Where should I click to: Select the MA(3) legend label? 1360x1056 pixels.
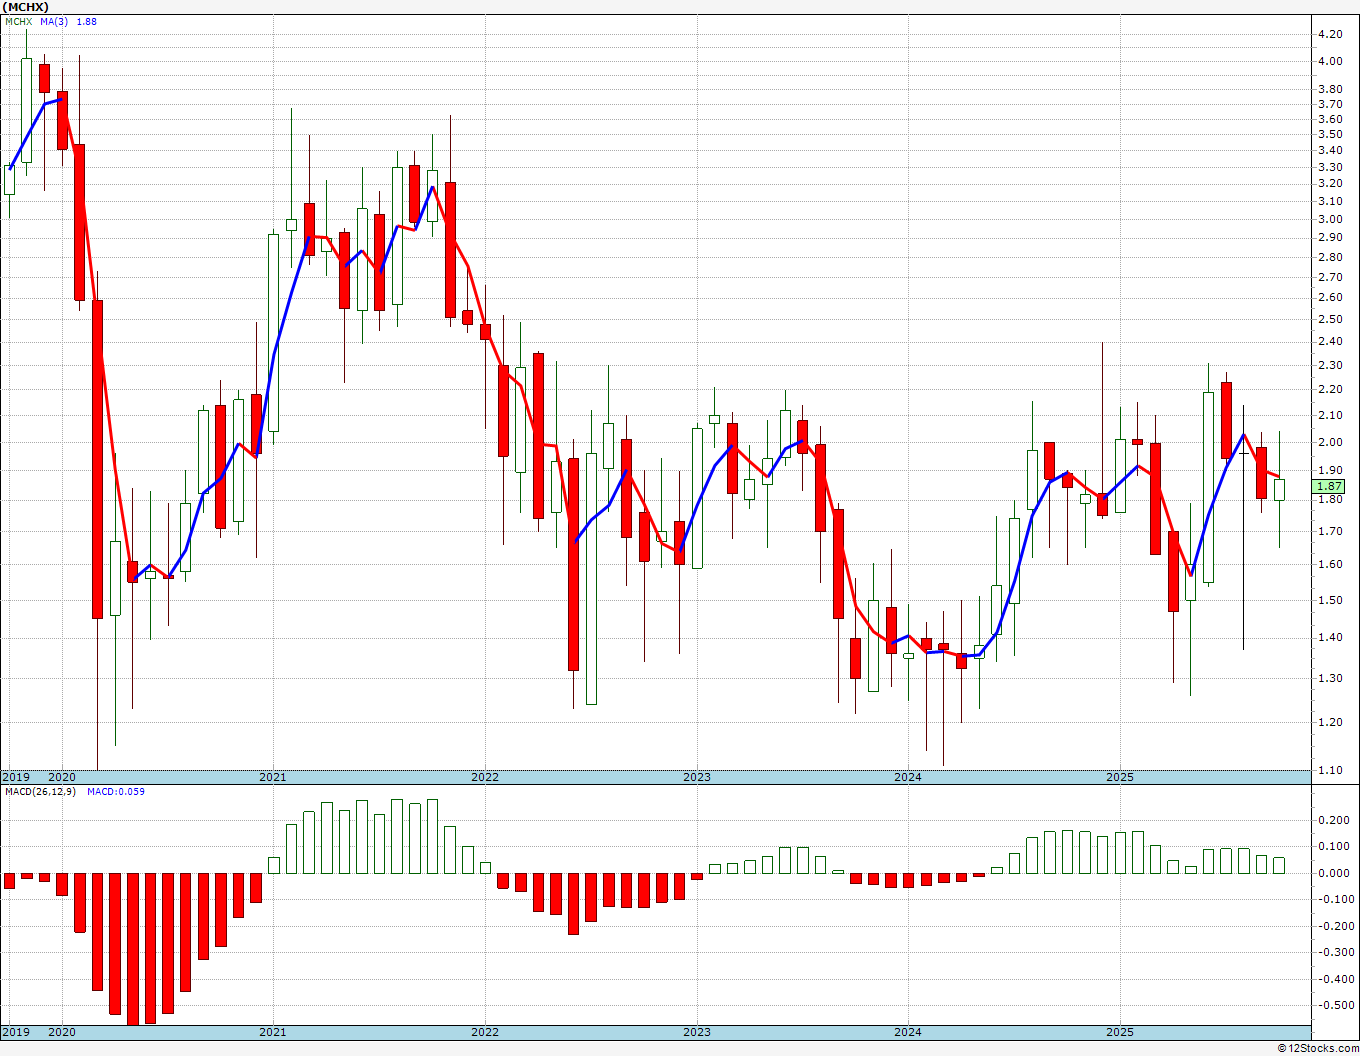(x=54, y=22)
